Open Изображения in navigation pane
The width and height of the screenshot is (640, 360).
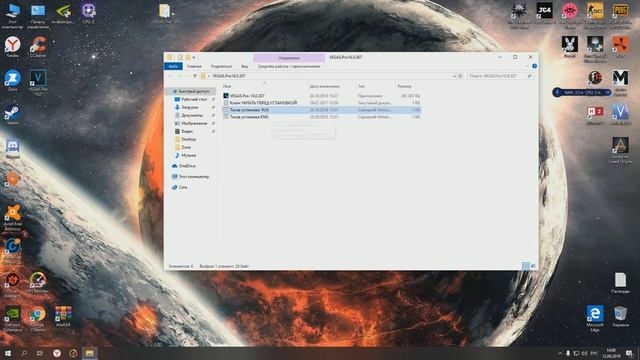coord(194,123)
